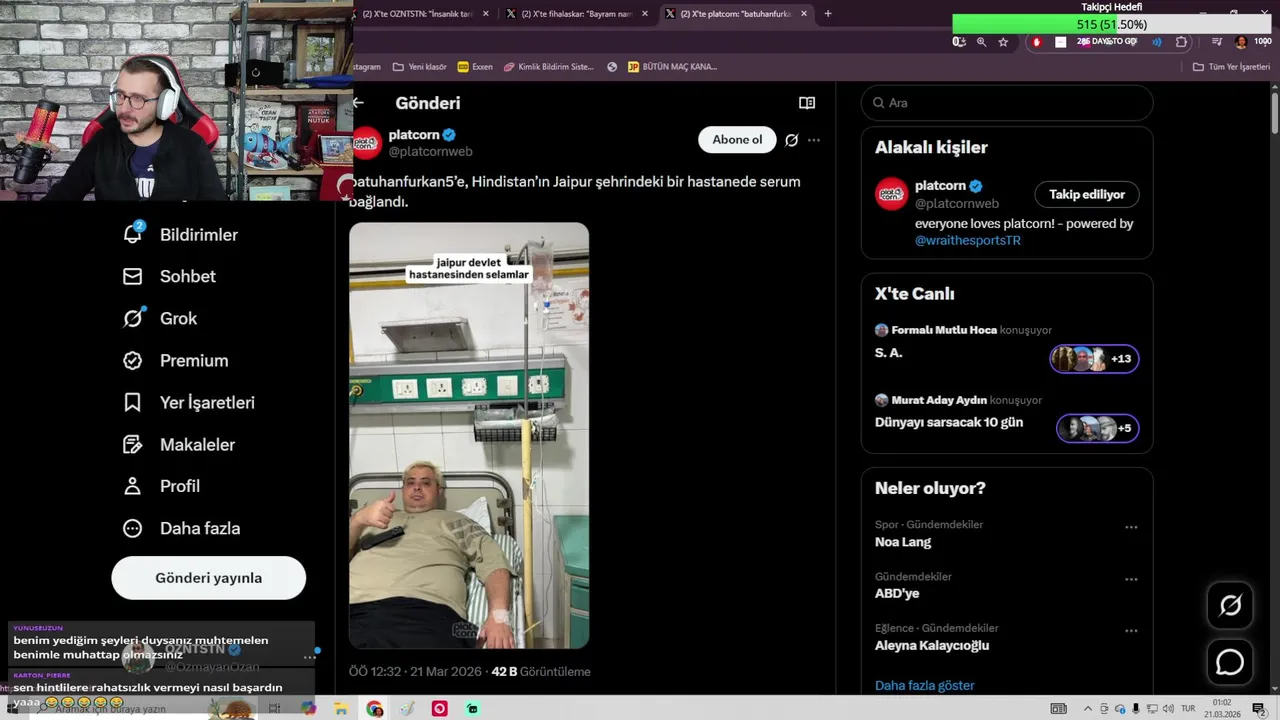Show hidden tray icons chevron
Screen dimensions: 1280x720
click(1088, 709)
